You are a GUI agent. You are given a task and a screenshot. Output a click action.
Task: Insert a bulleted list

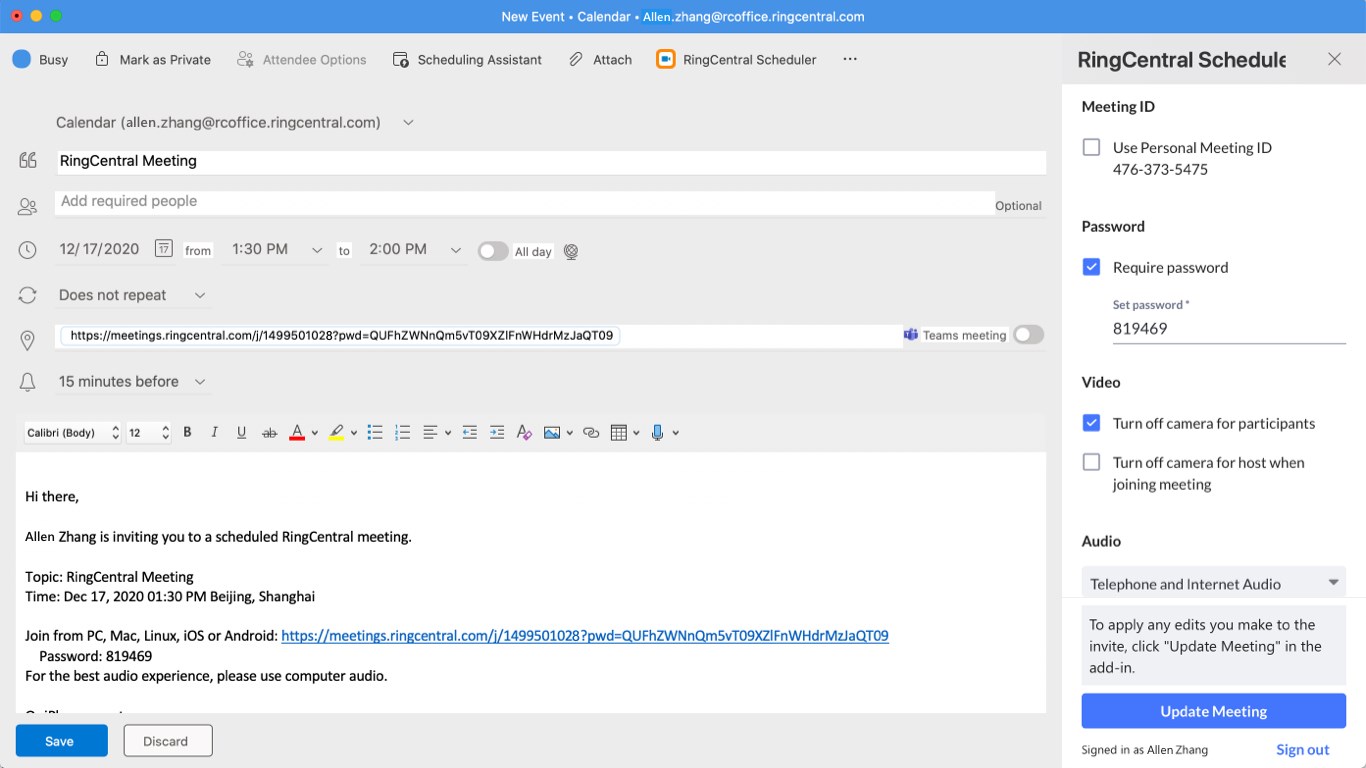(375, 433)
